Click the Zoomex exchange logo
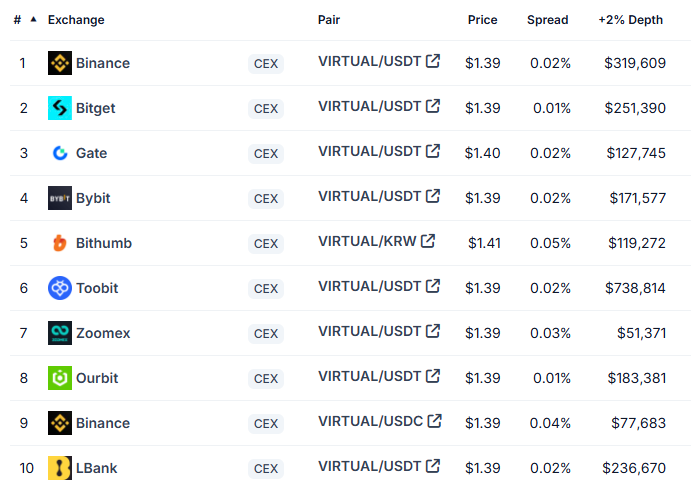 (x=60, y=333)
